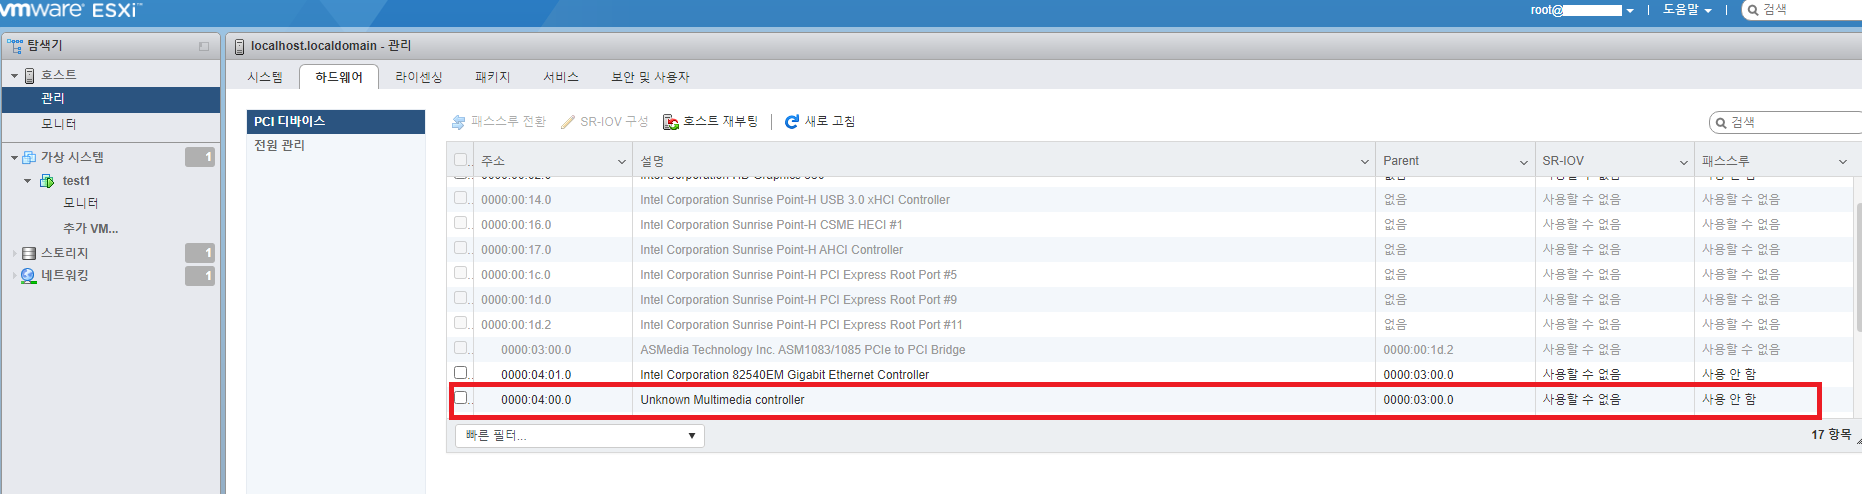1862x495 pixels.
Task: Click the VMware ESXi logo
Action: (x=70, y=10)
